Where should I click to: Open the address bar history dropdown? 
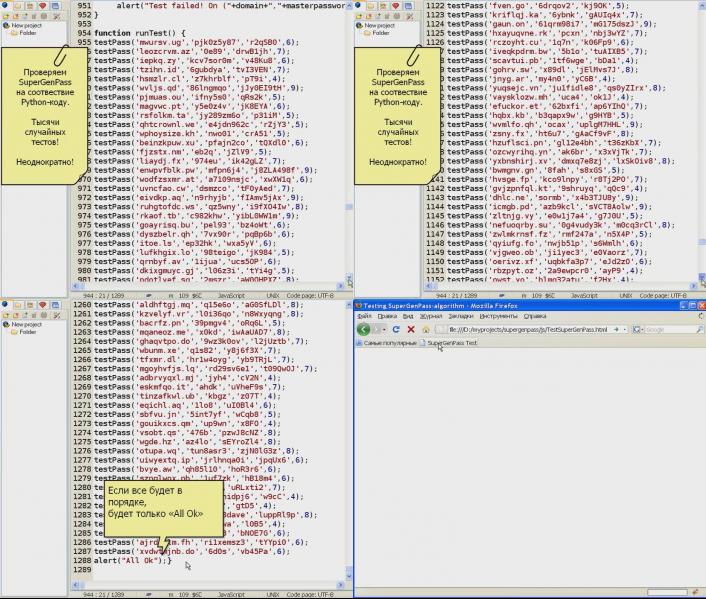(x=625, y=330)
